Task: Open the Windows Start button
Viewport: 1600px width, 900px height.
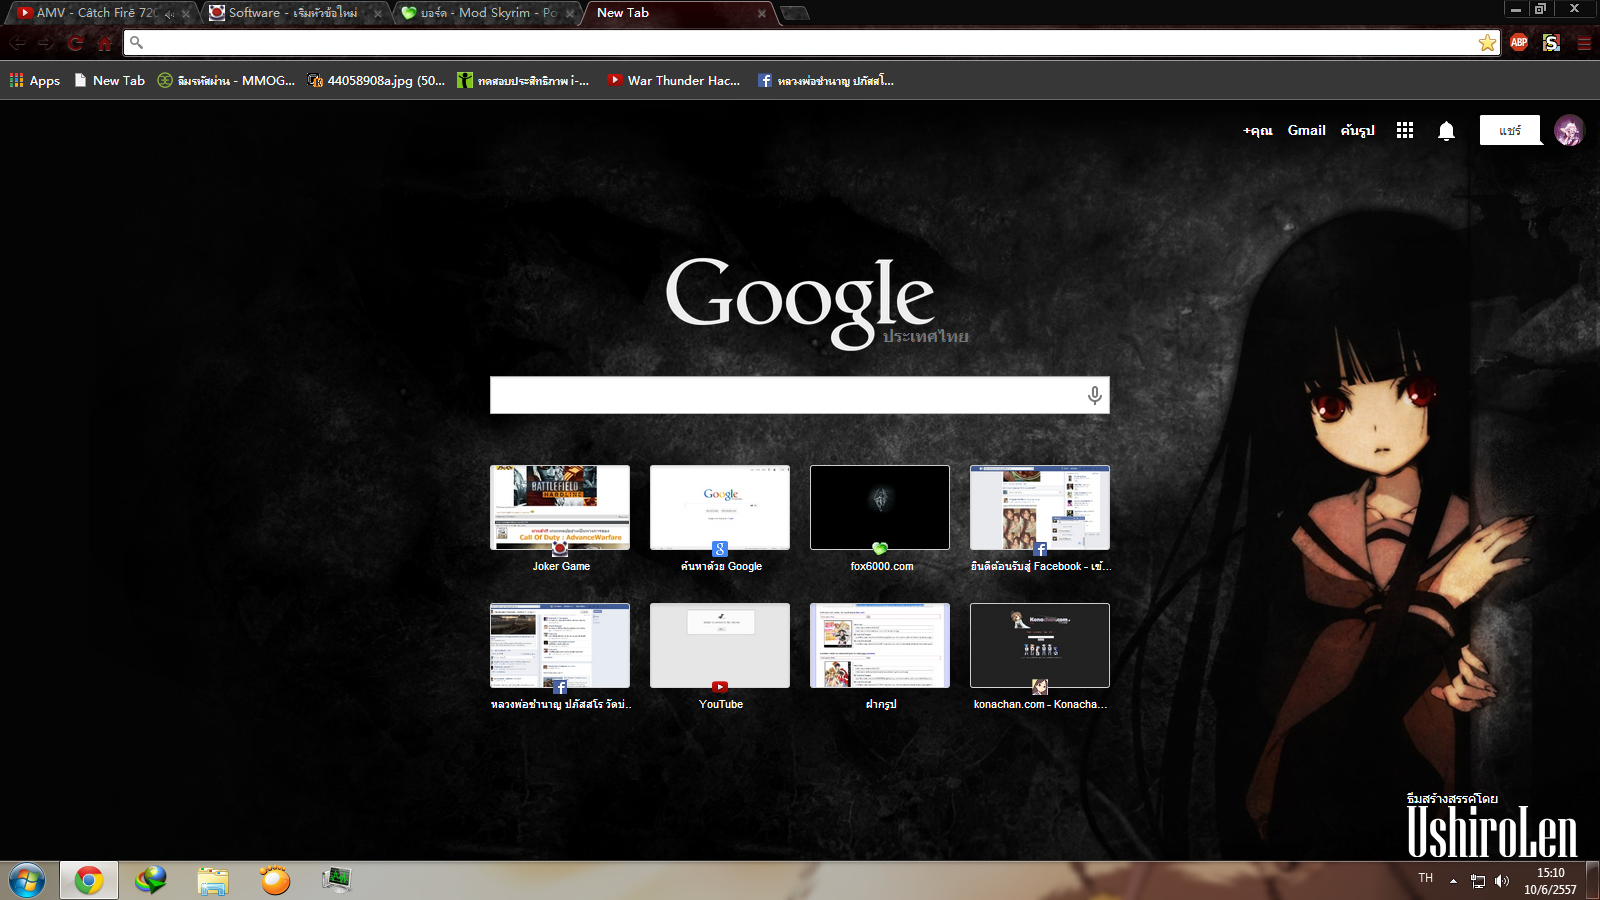Action: [27, 881]
